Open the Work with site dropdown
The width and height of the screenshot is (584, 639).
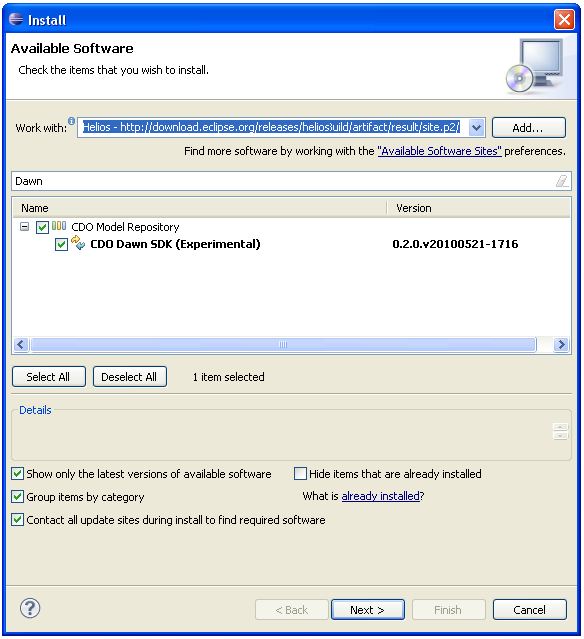pos(476,128)
